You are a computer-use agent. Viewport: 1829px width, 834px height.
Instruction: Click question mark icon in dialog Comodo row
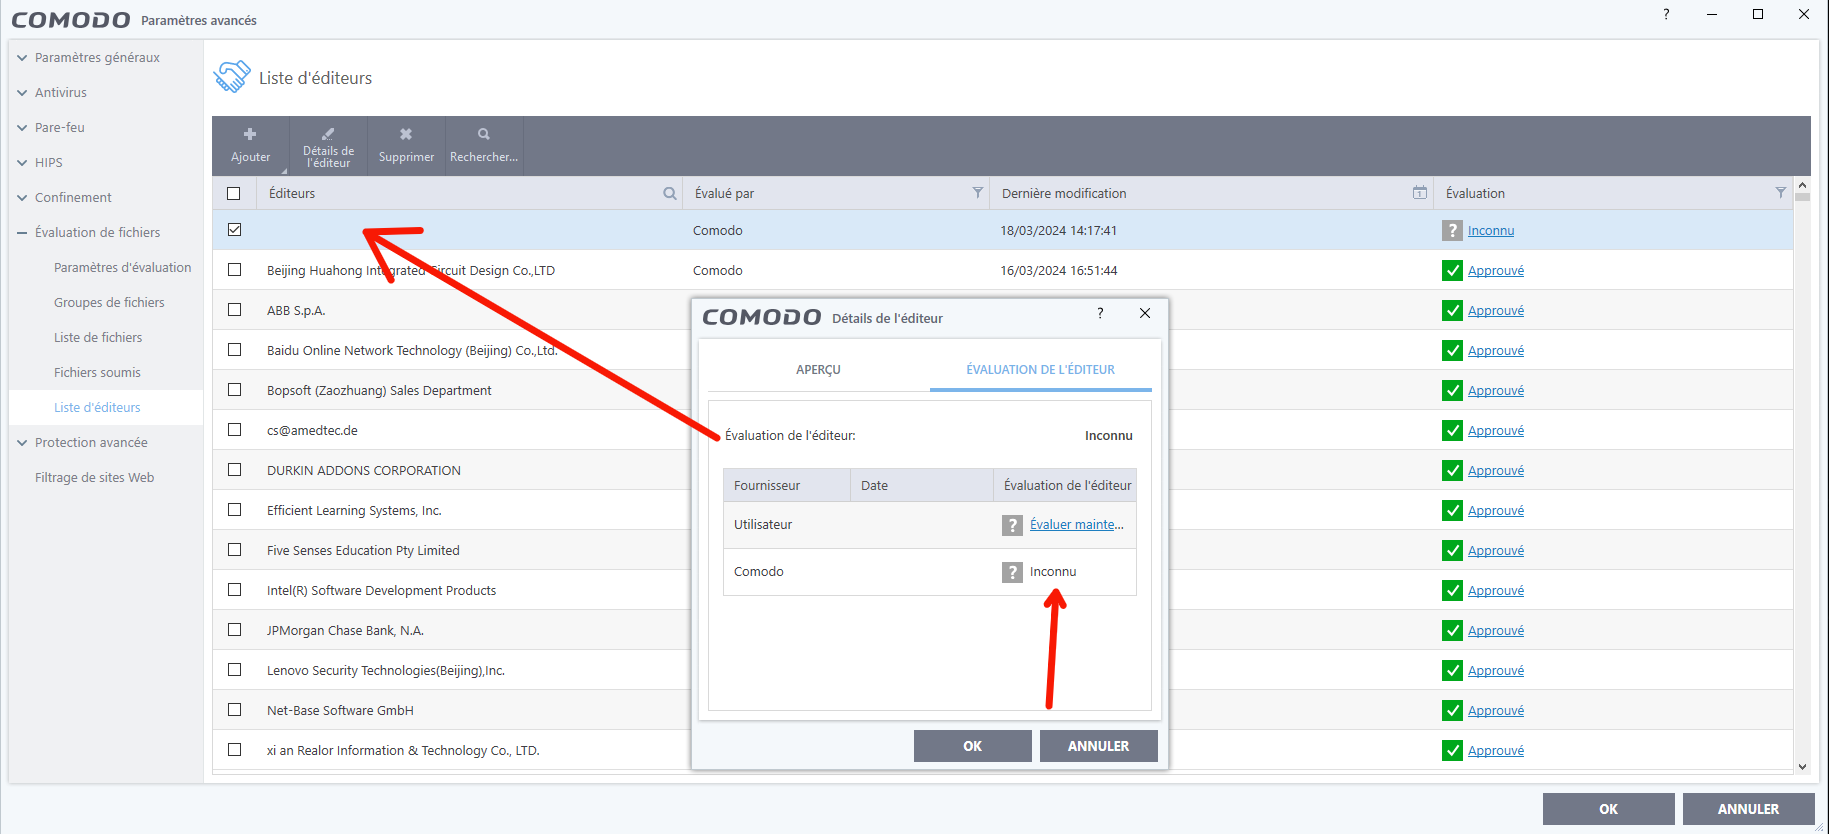pos(1012,572)
